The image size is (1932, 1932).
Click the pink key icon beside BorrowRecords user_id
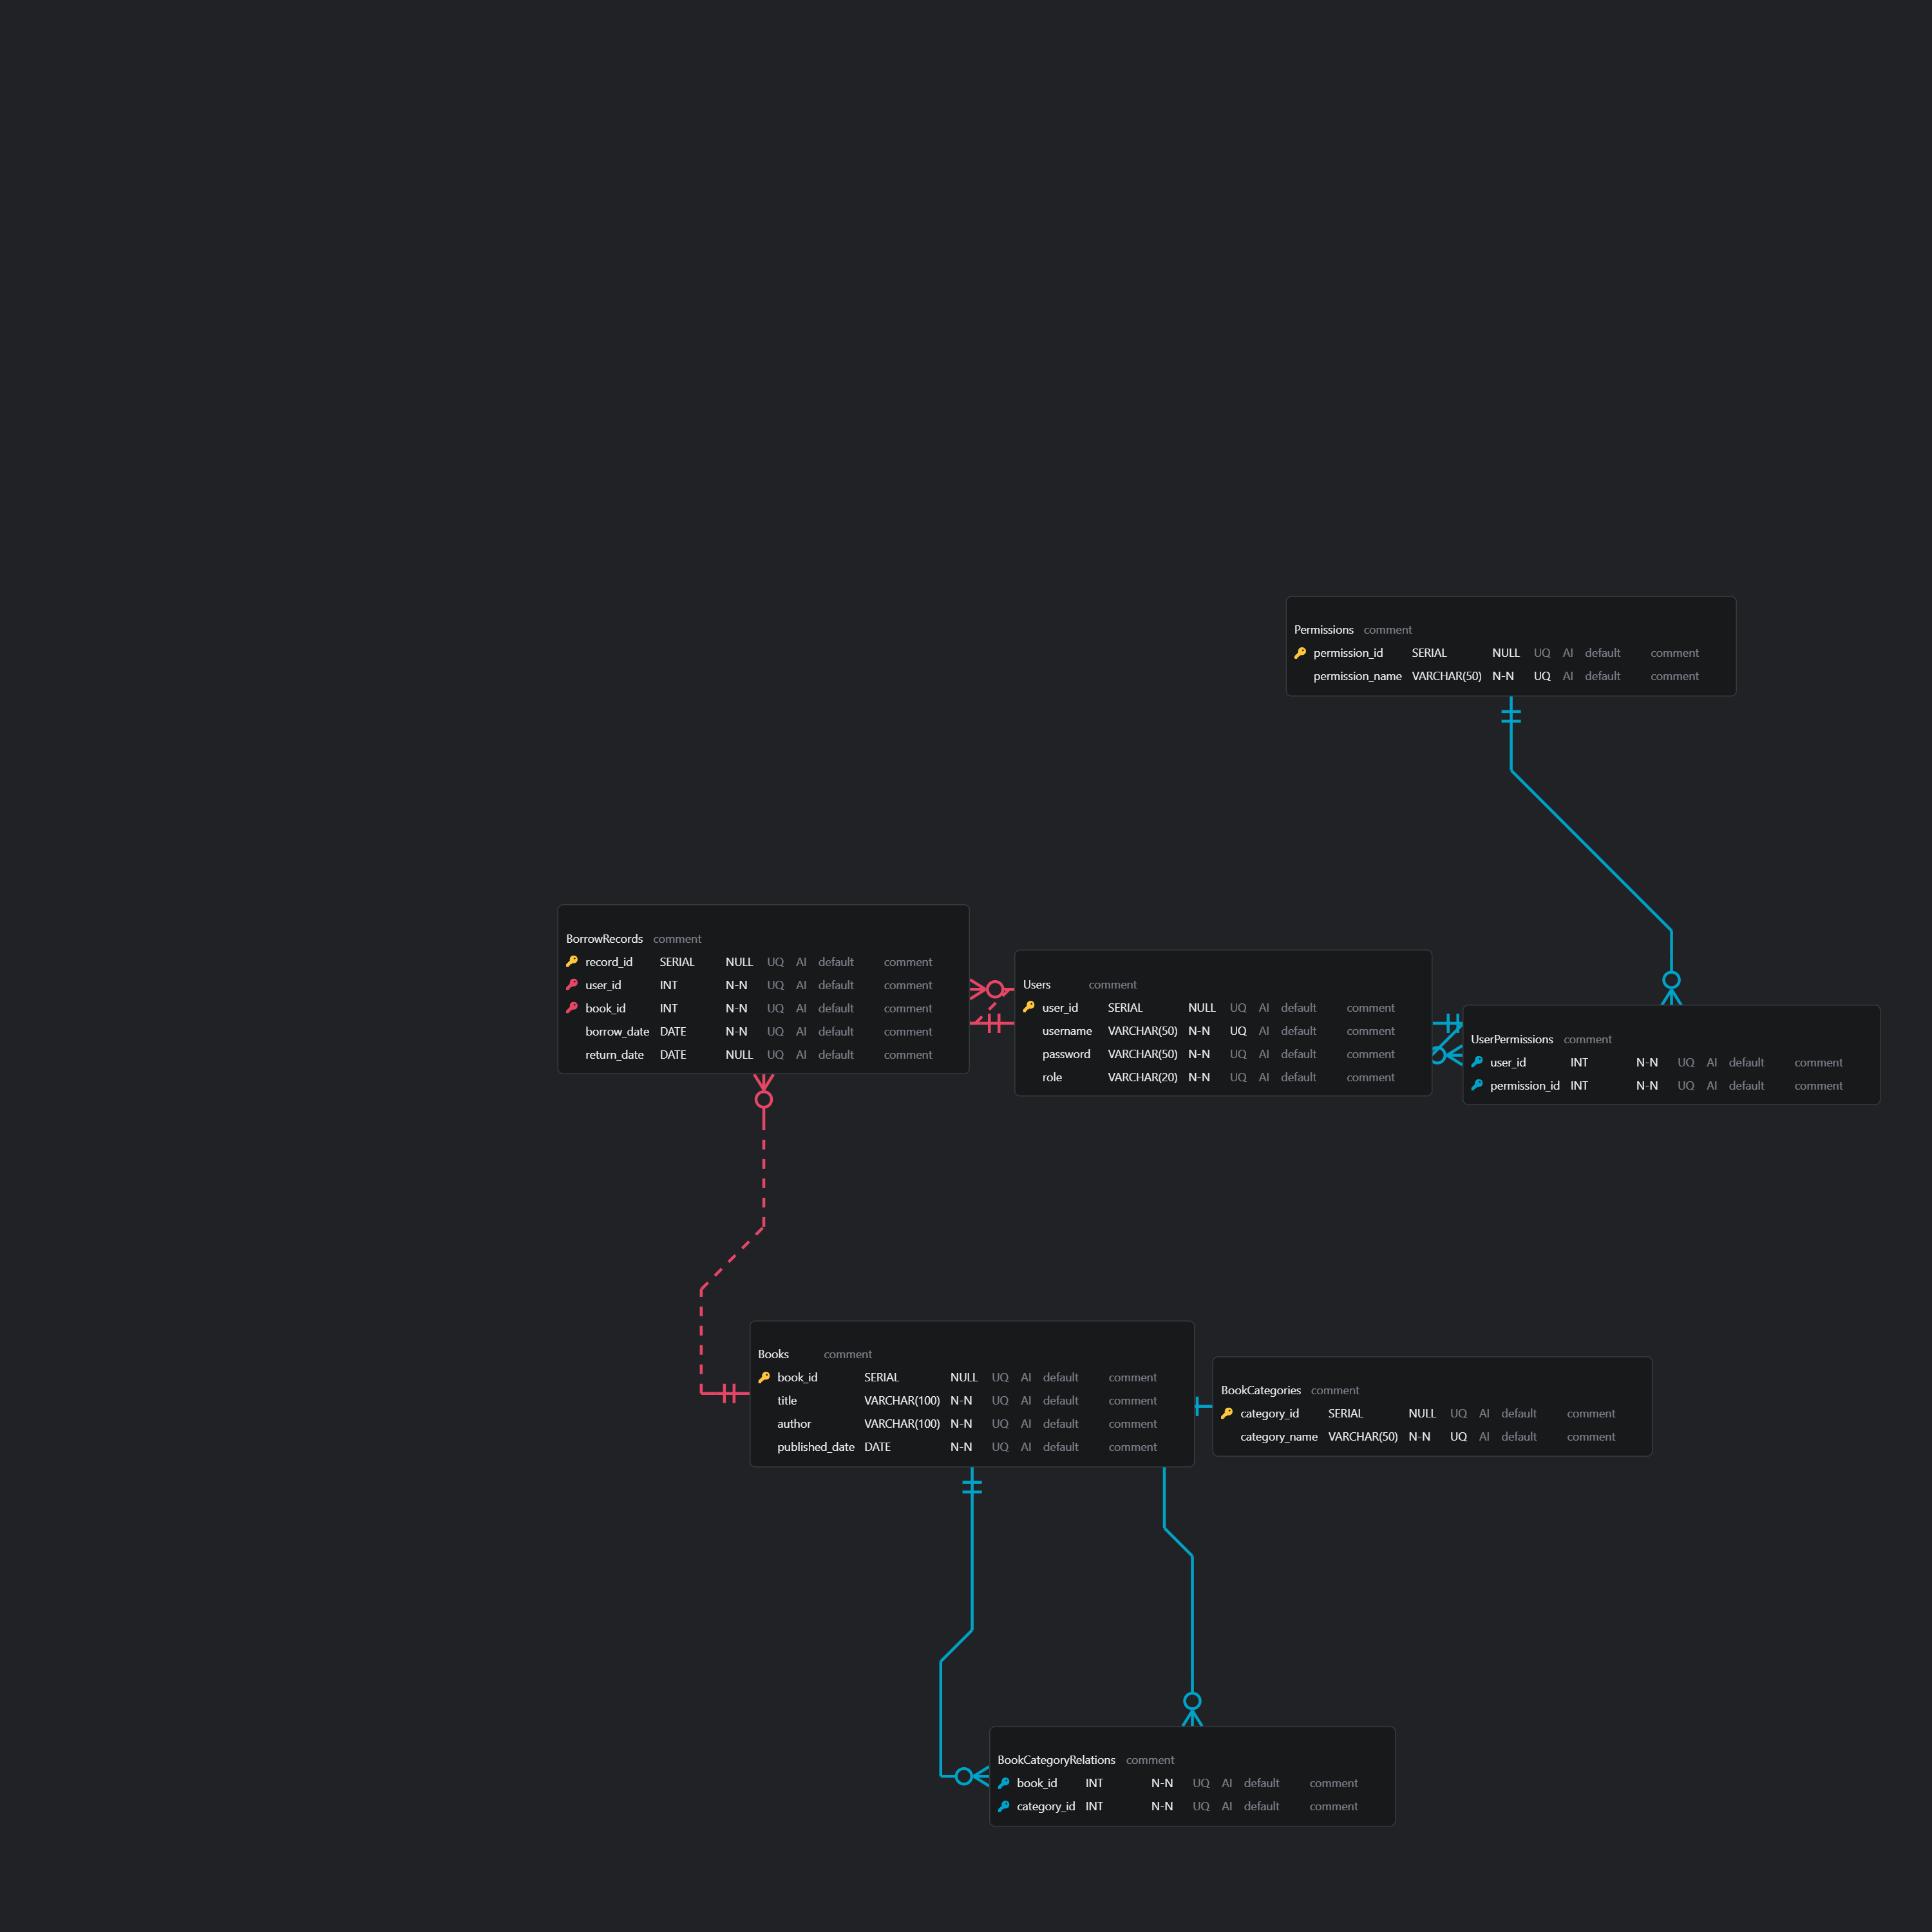572,985
